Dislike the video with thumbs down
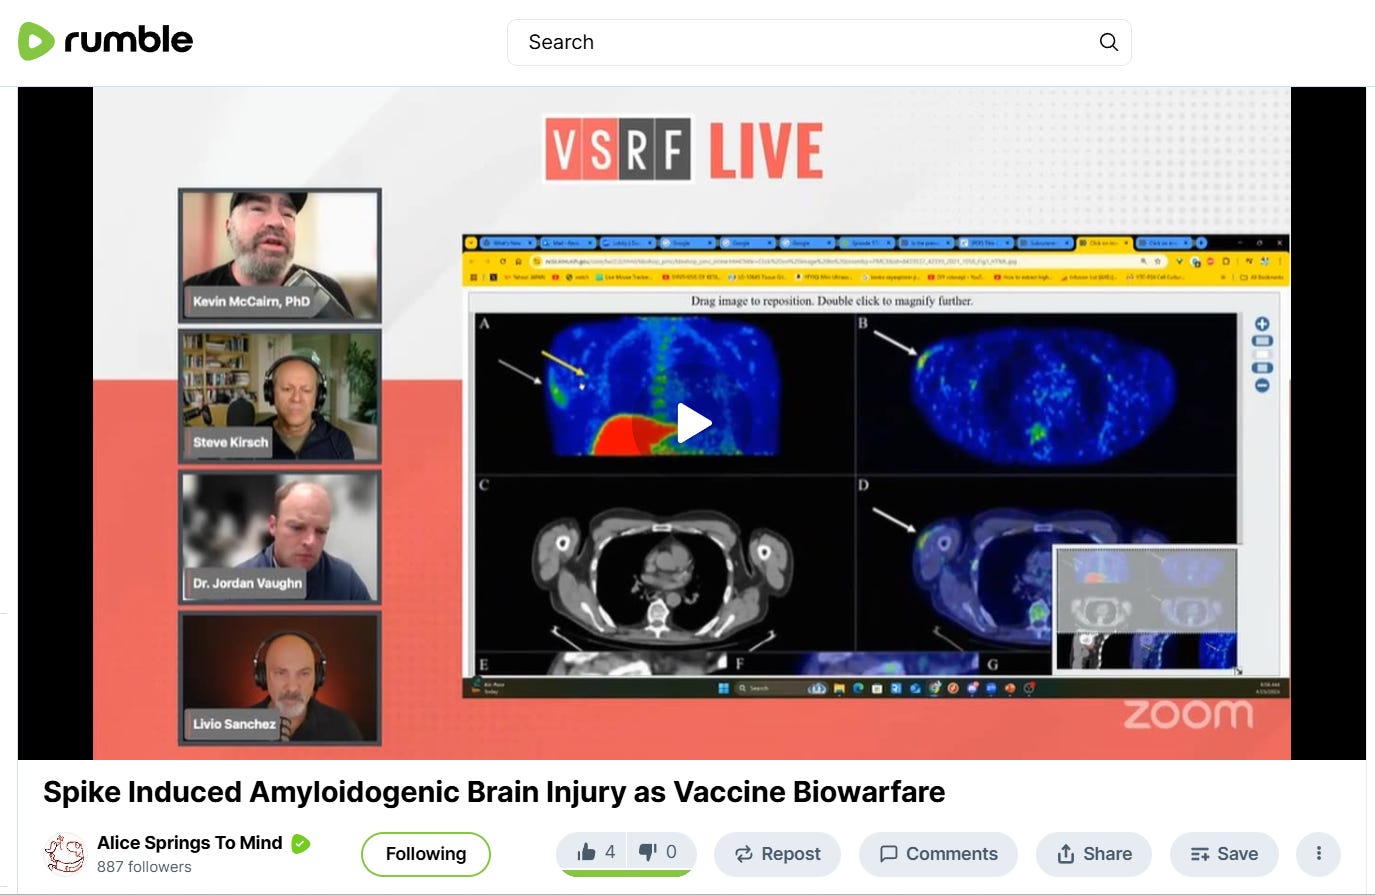The width and height of the screenshot is (1375, 895). [x=660, y=853]
